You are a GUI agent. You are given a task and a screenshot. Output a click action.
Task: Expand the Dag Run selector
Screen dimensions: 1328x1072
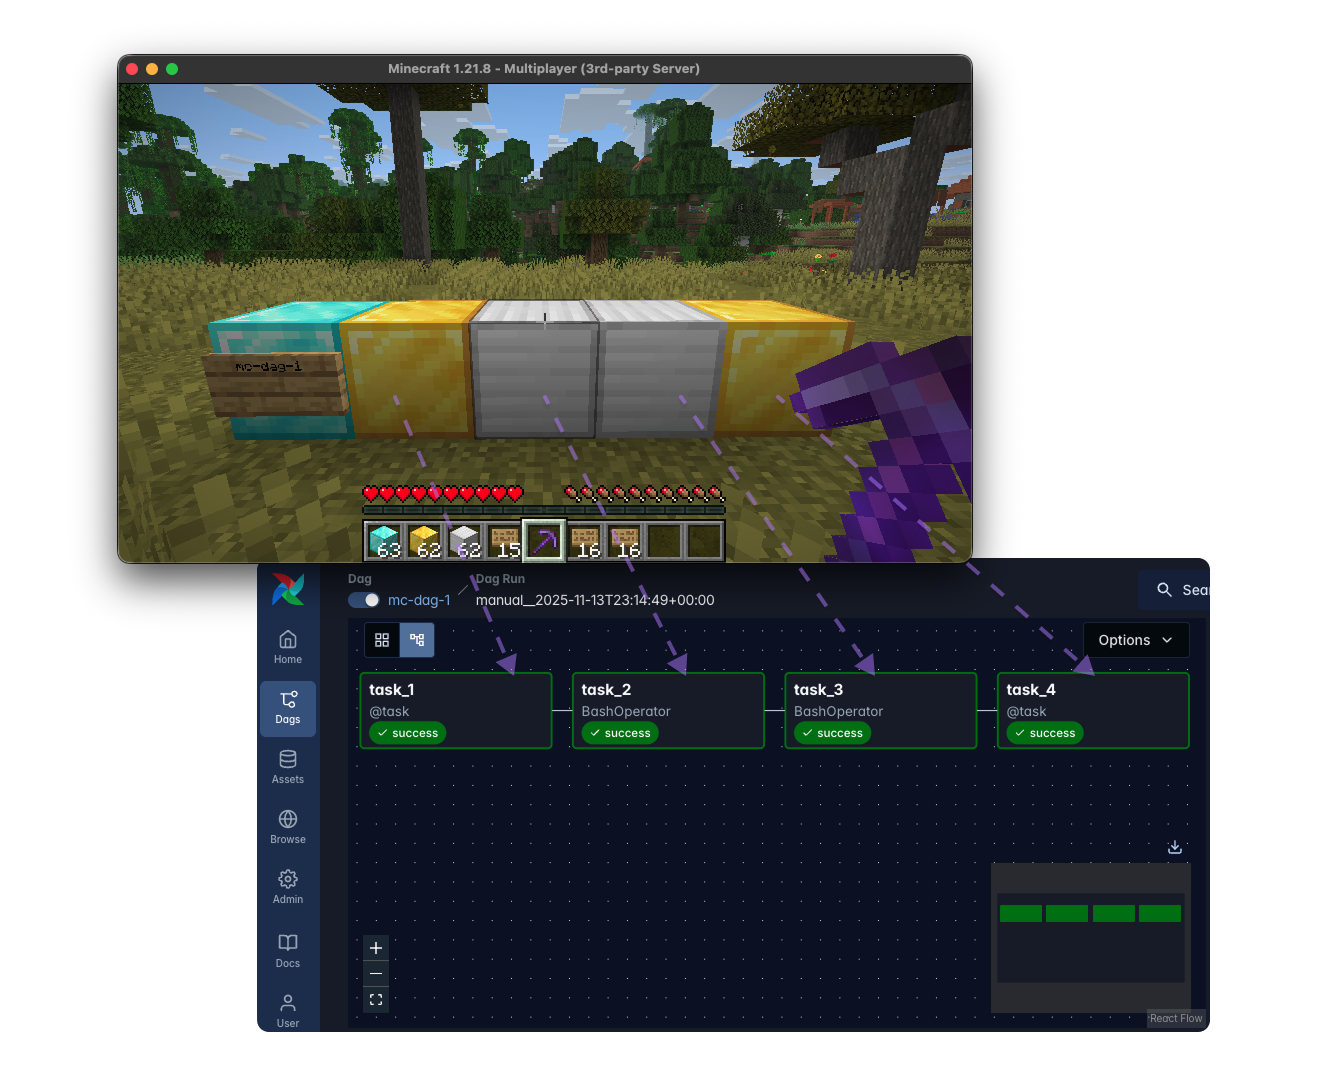click(x=596, y=600)
